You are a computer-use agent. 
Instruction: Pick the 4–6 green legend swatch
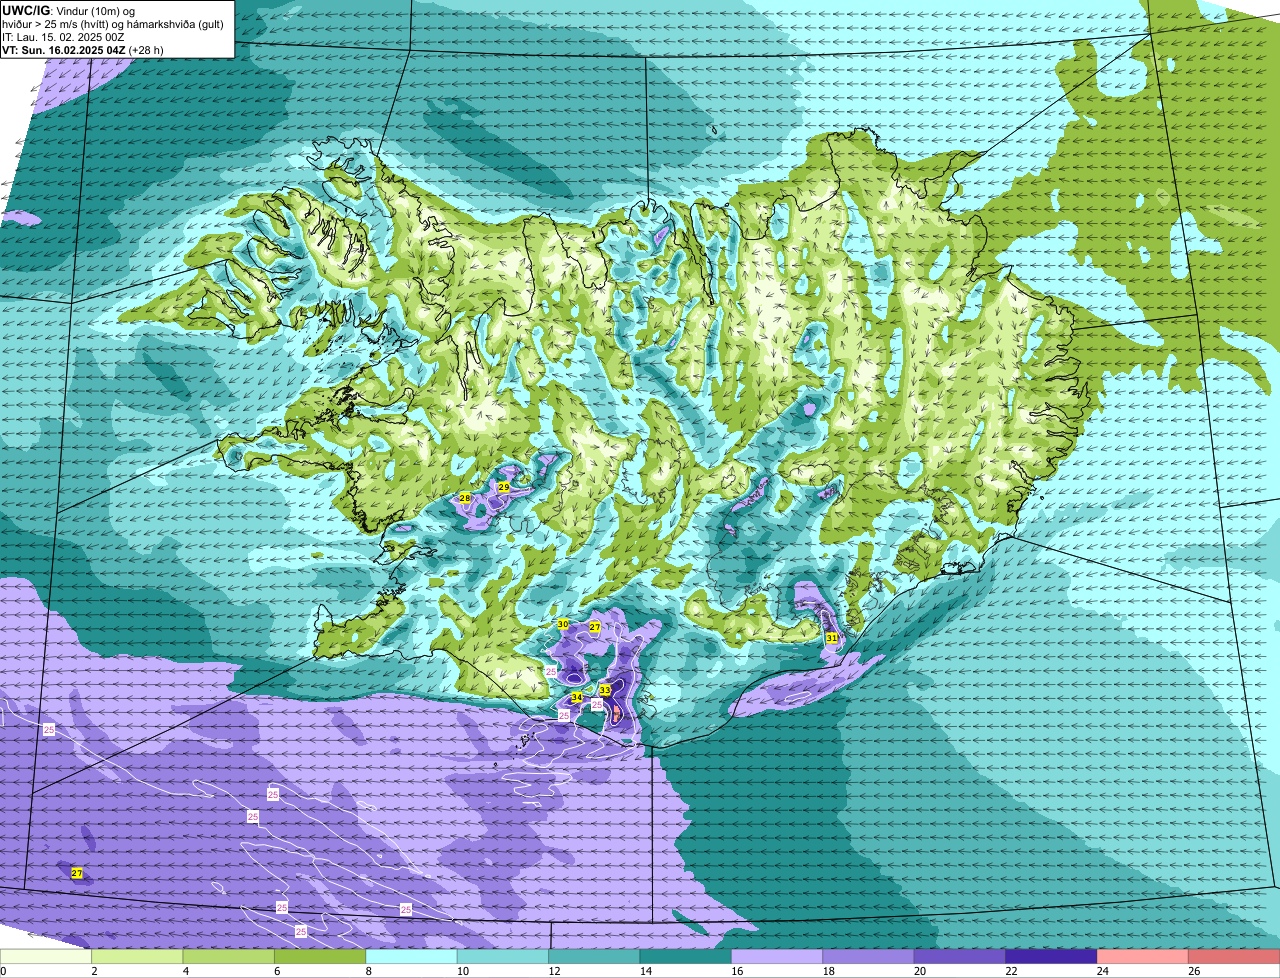pos(228,957)
